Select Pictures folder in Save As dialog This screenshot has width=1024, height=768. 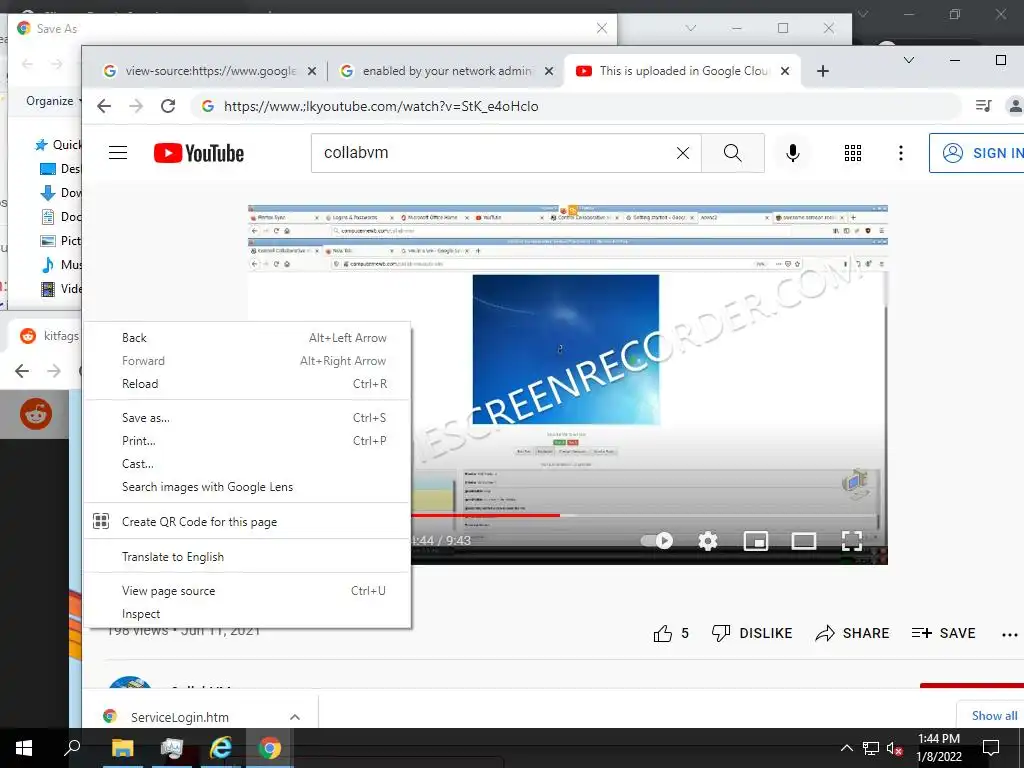point(61,240)
